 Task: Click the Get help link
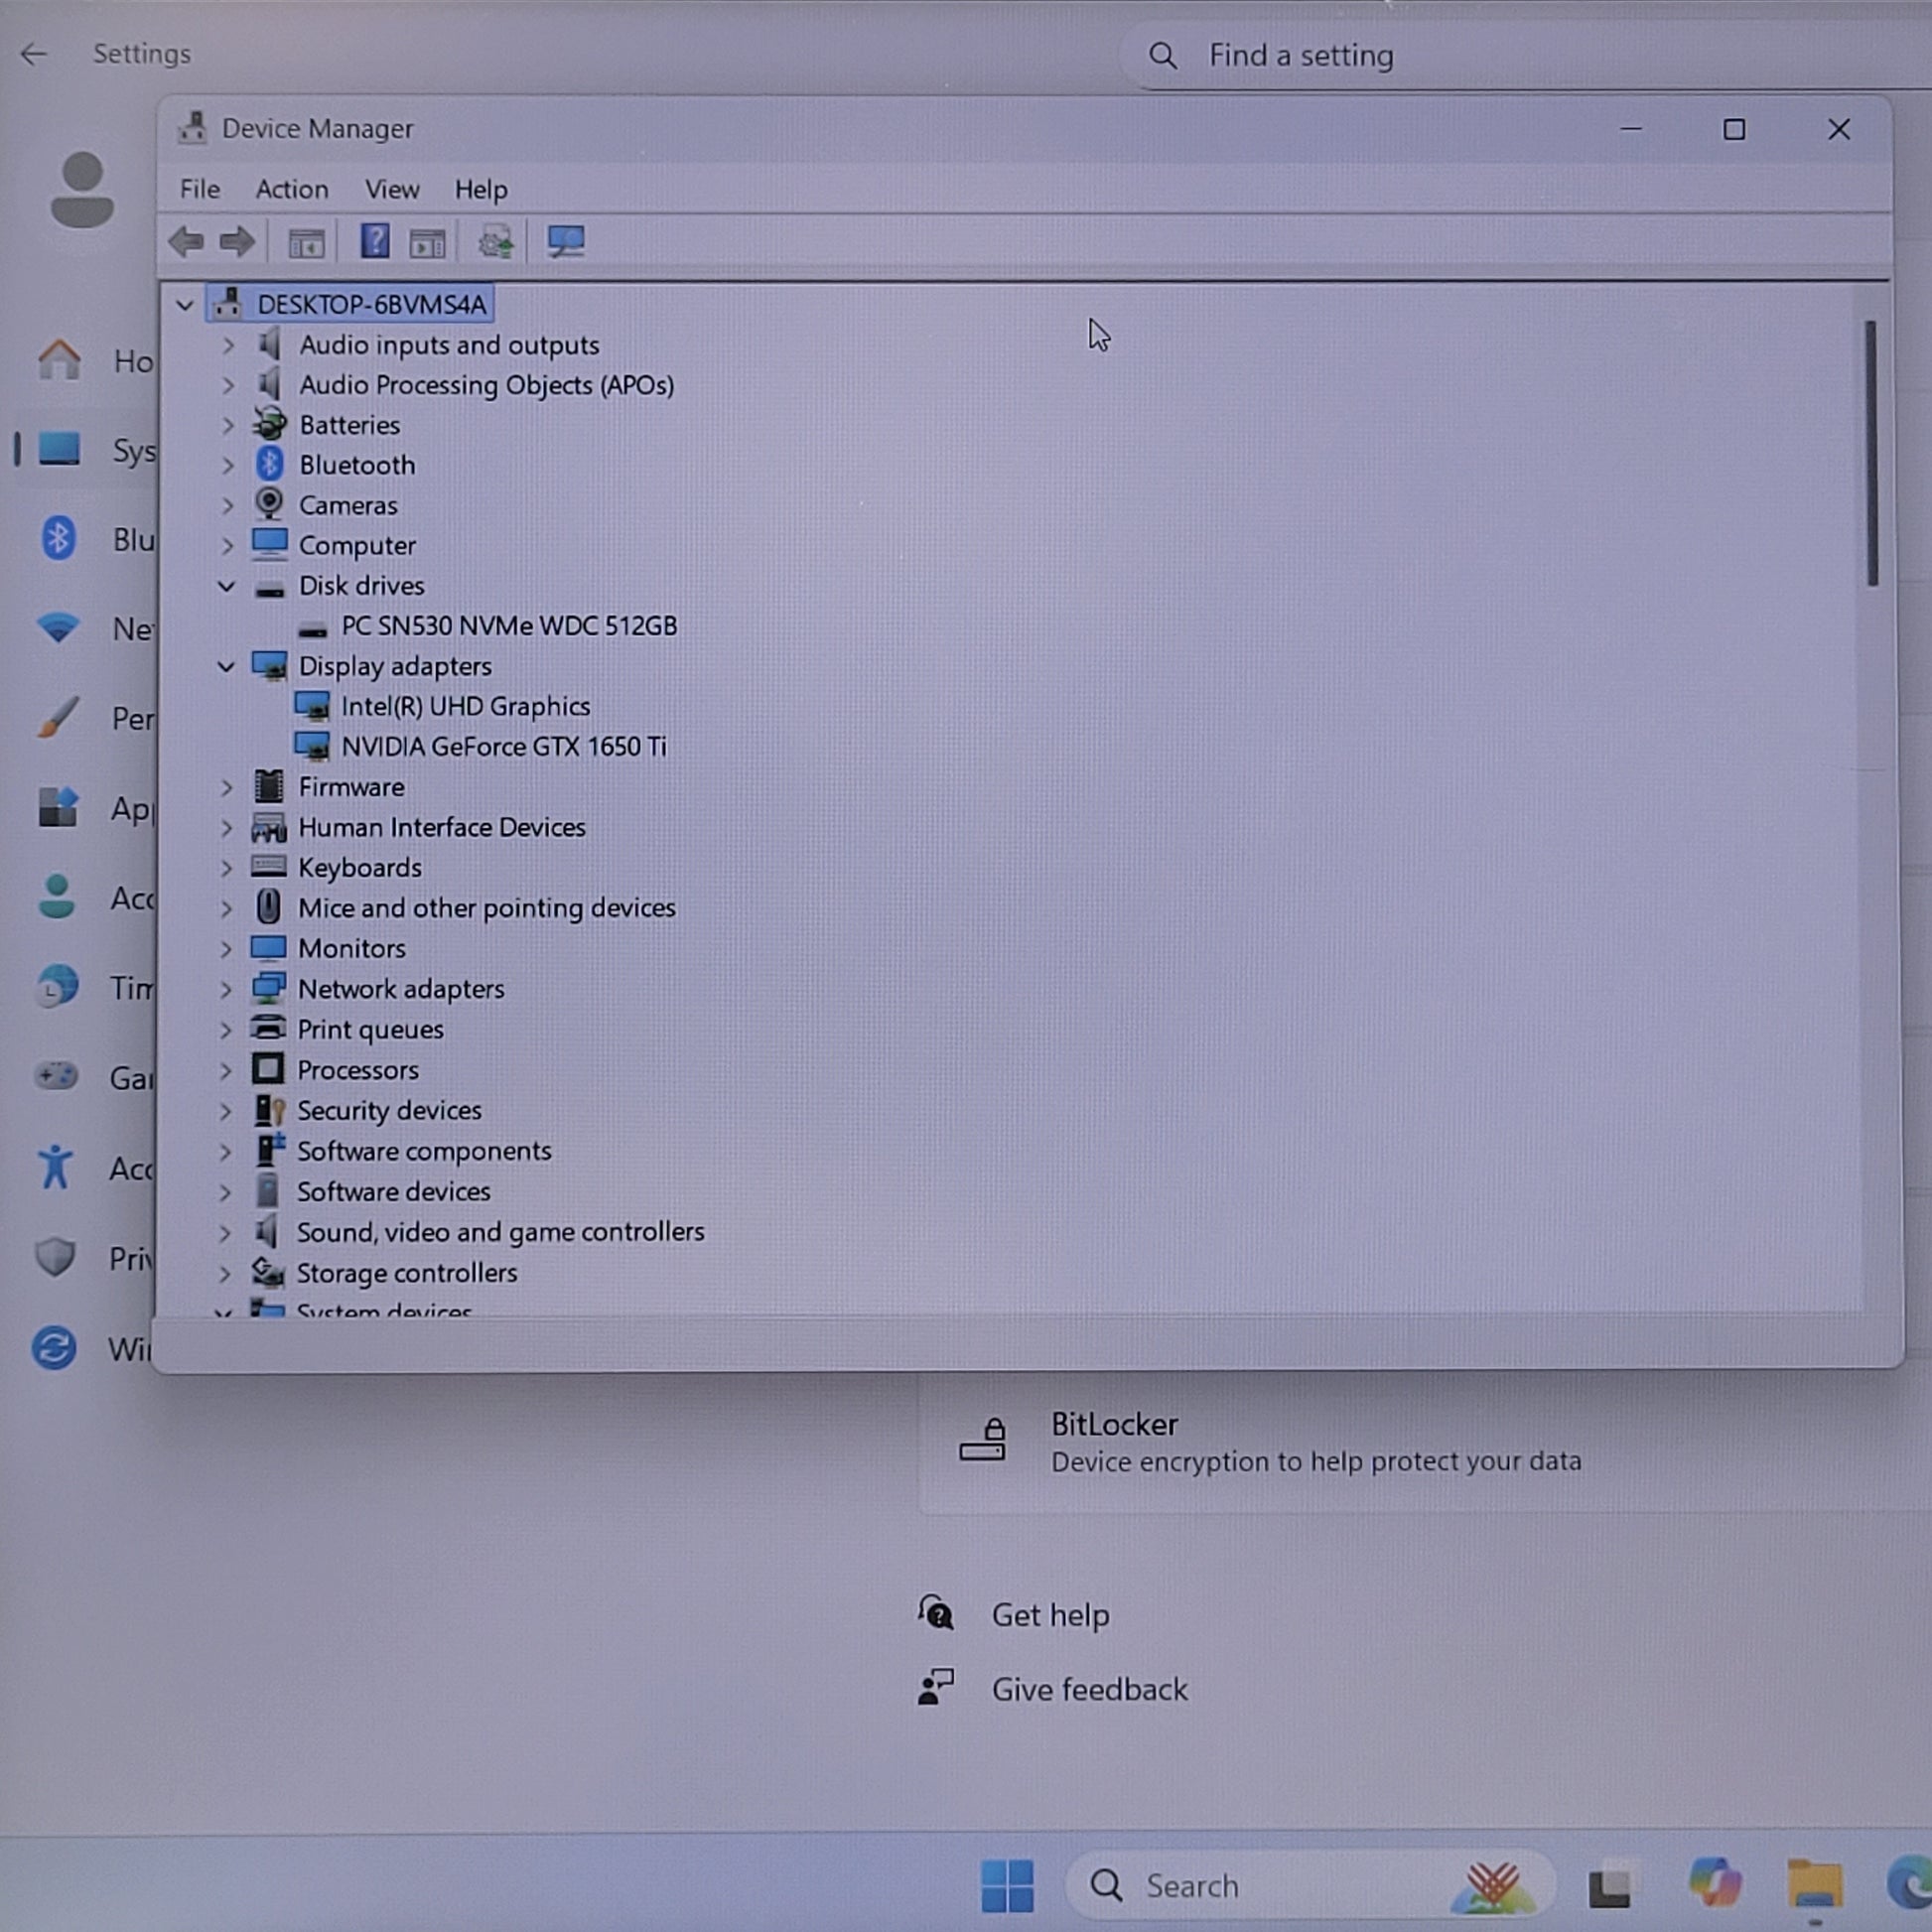(x=1049, y=1615)
